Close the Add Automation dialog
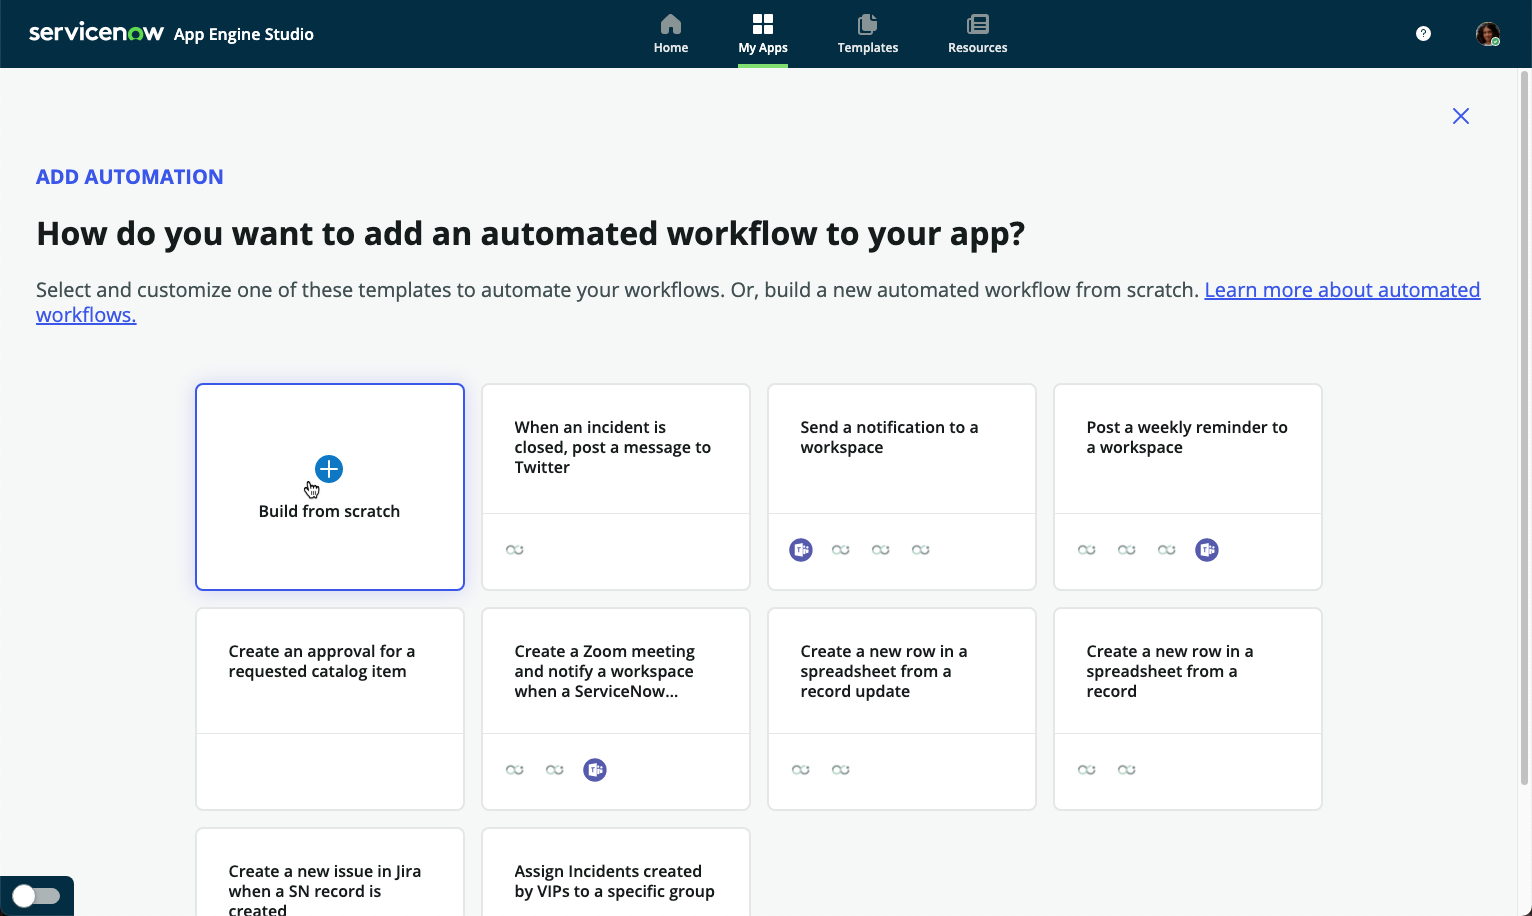The width and height of the screenshot is (1532, 916). 1461,116
